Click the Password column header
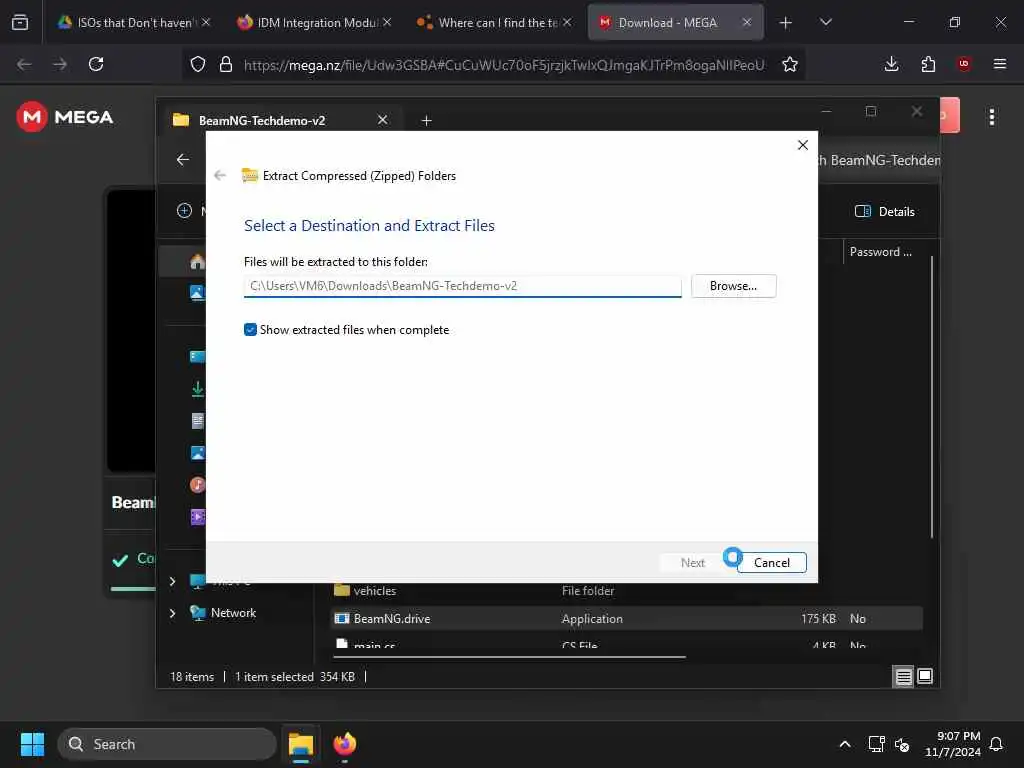 880,251
